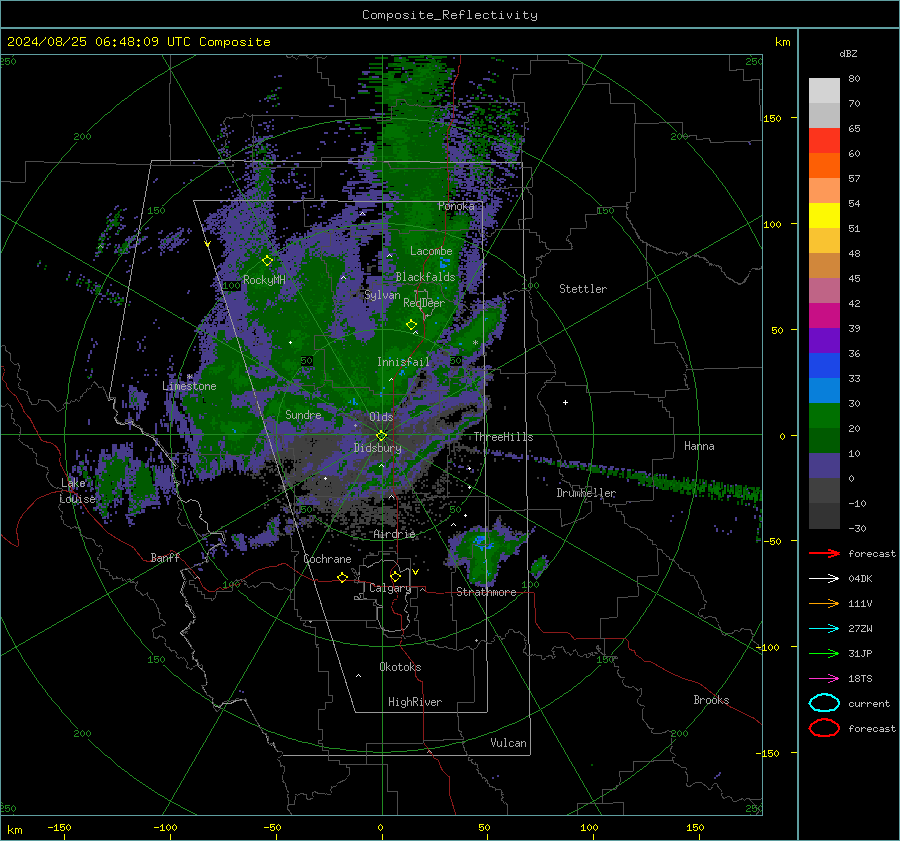
Task: Select the HighRiver label
Action: (x=415, y=702)
